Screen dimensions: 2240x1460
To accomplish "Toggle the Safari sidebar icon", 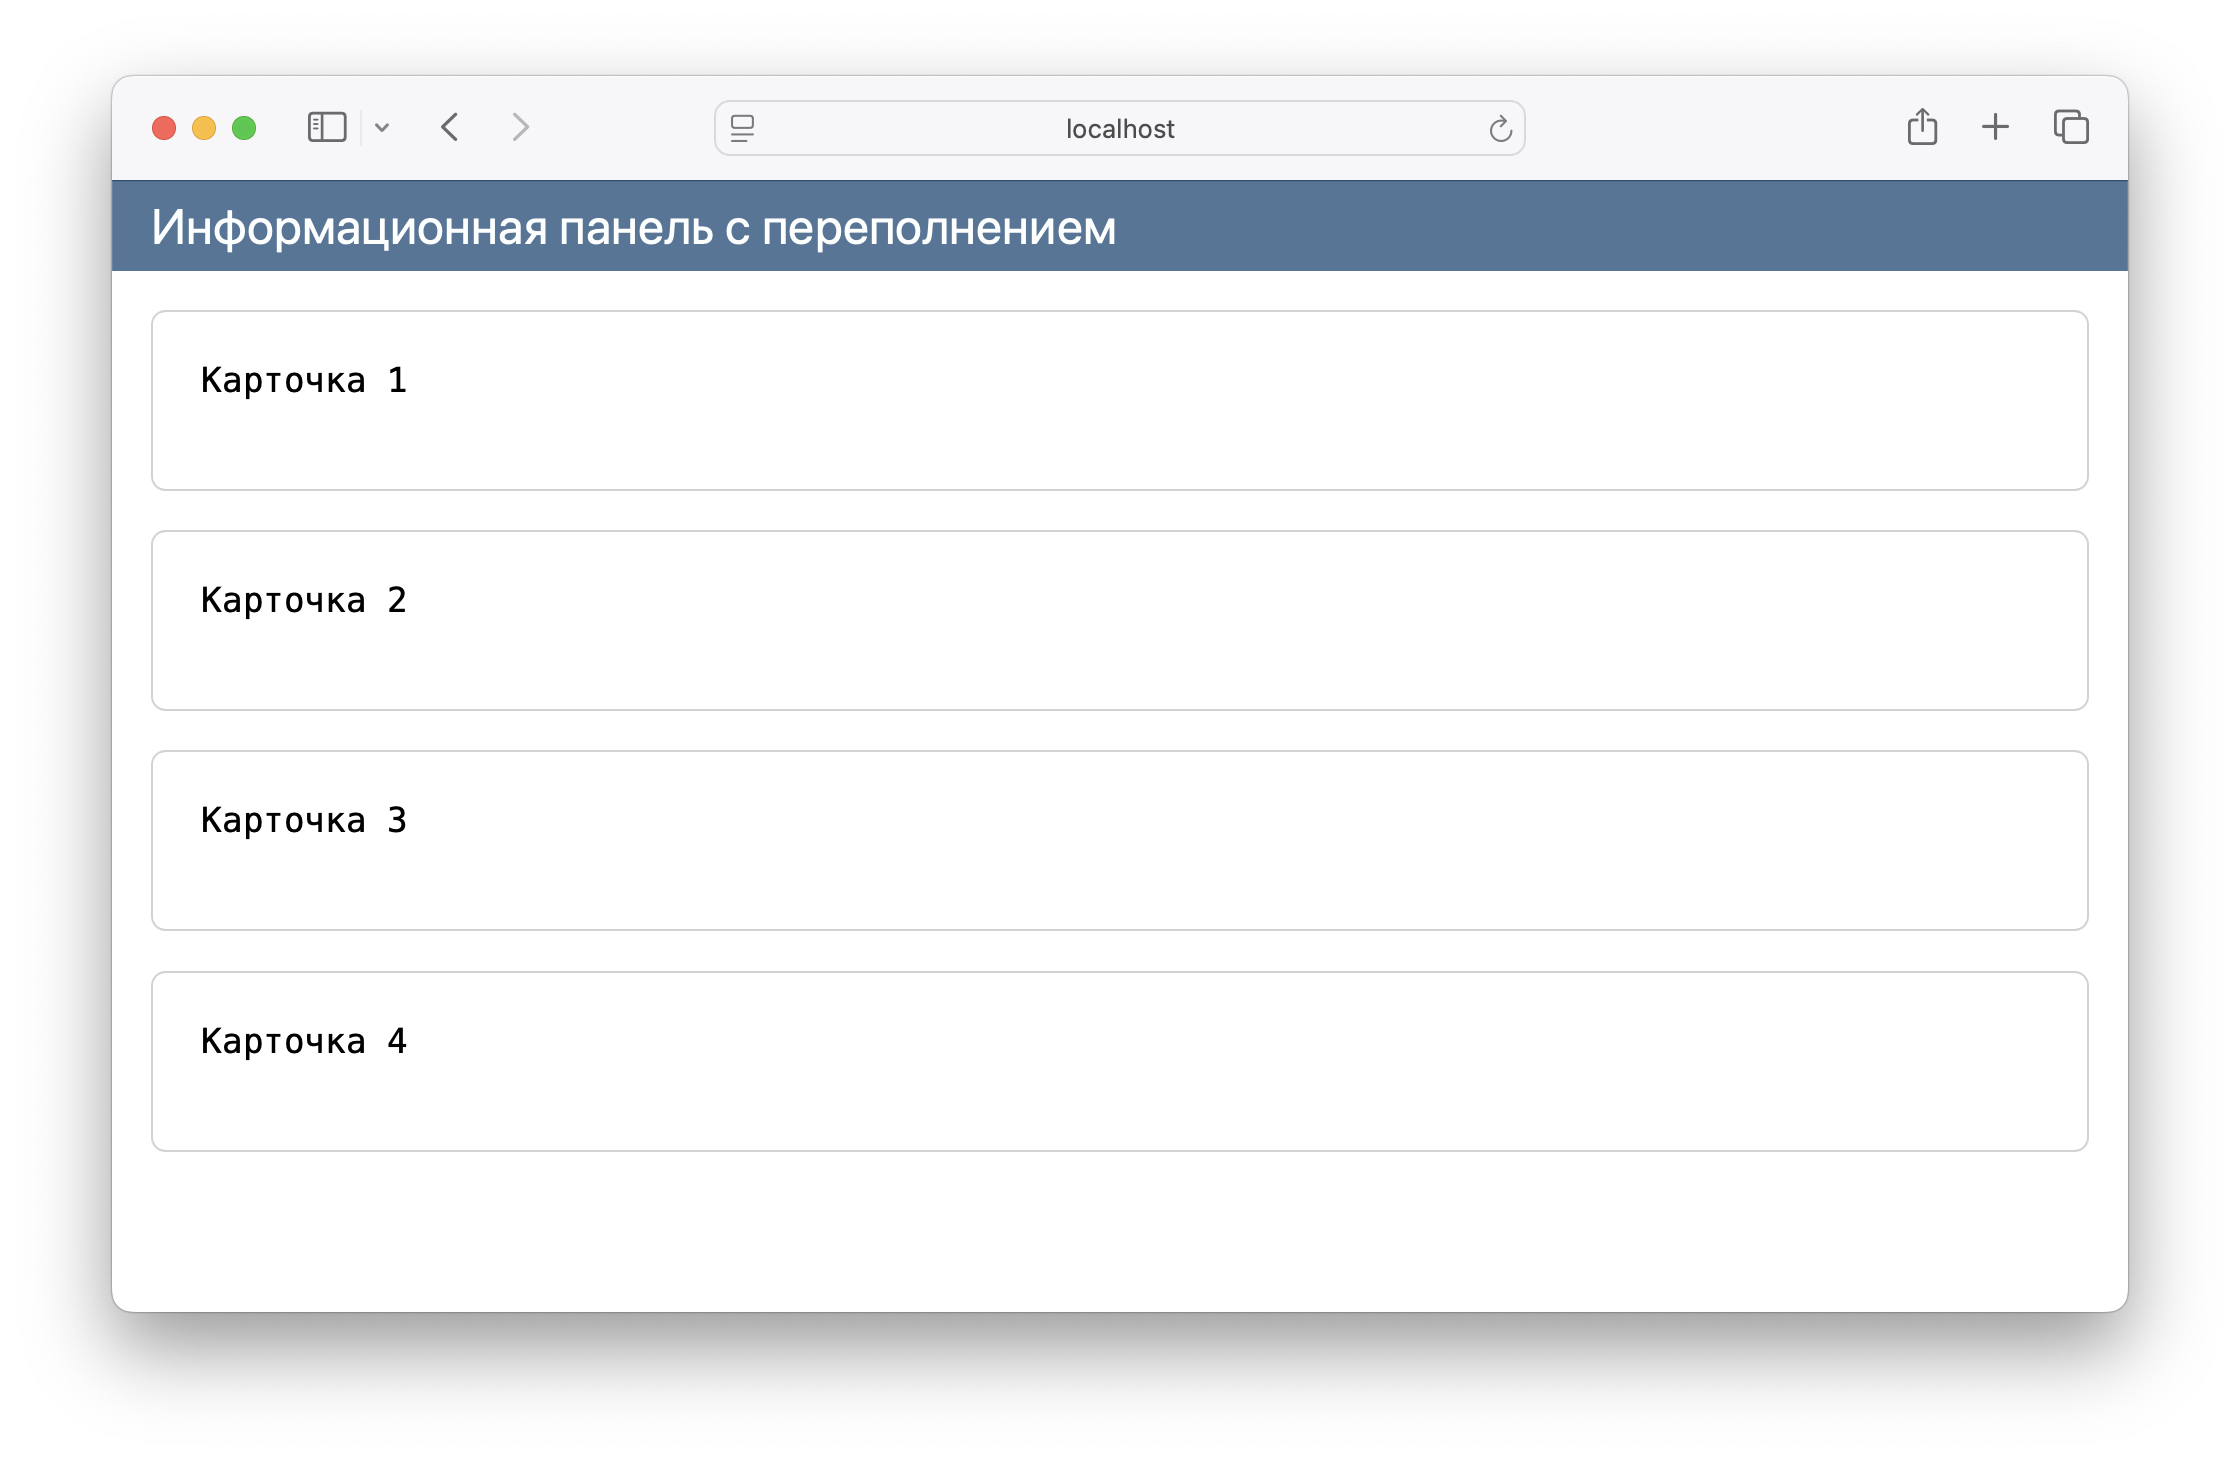I will point(327,128).
